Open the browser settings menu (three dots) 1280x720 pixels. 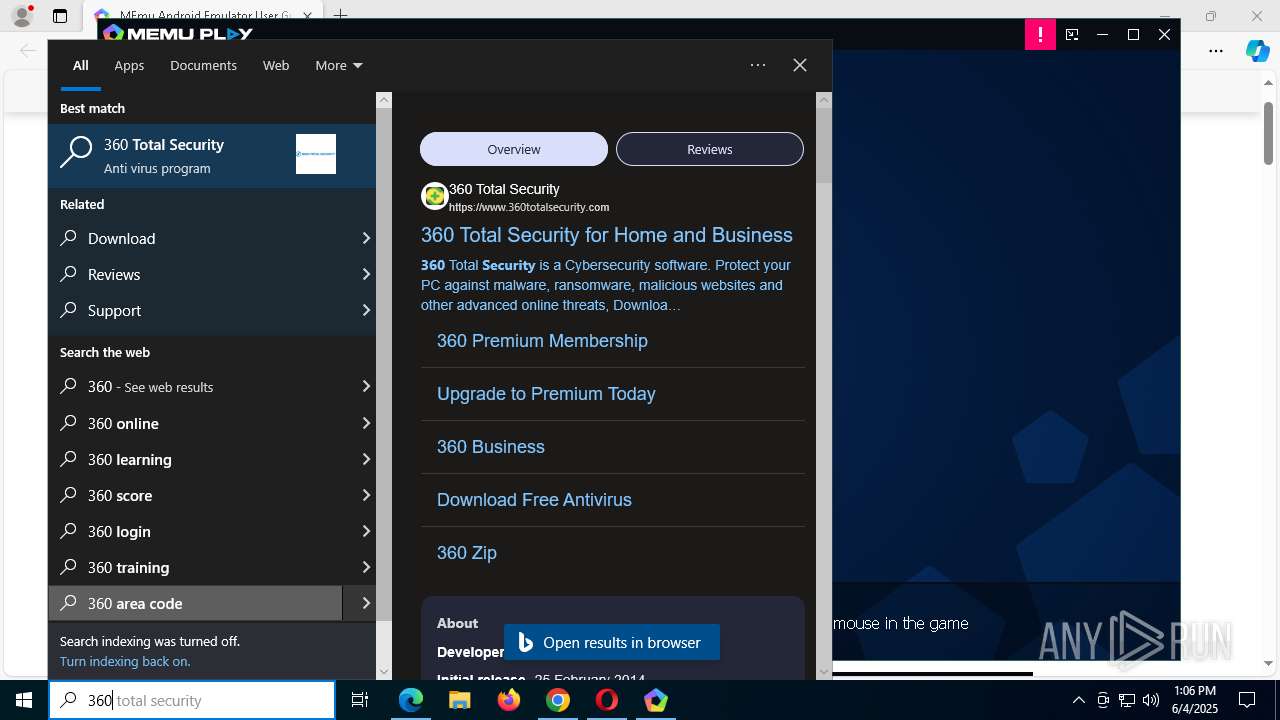click(x=1216, y=51)
